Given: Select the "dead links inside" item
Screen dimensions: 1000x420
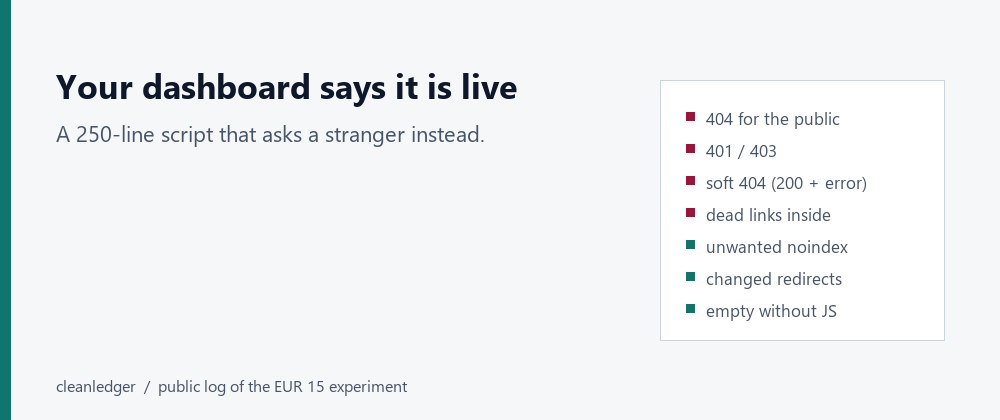Looking at the screenshot, I should 768,215.
